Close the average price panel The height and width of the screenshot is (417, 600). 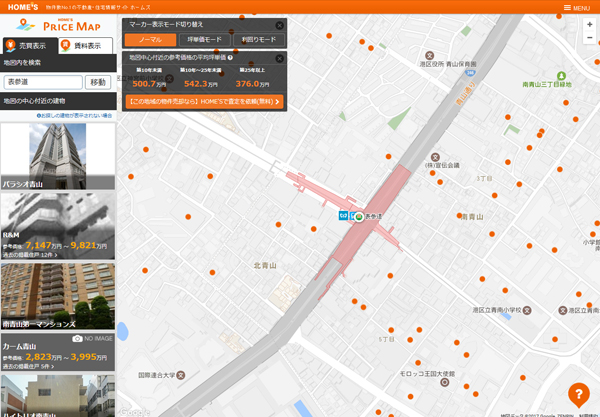tap(280, 58)
